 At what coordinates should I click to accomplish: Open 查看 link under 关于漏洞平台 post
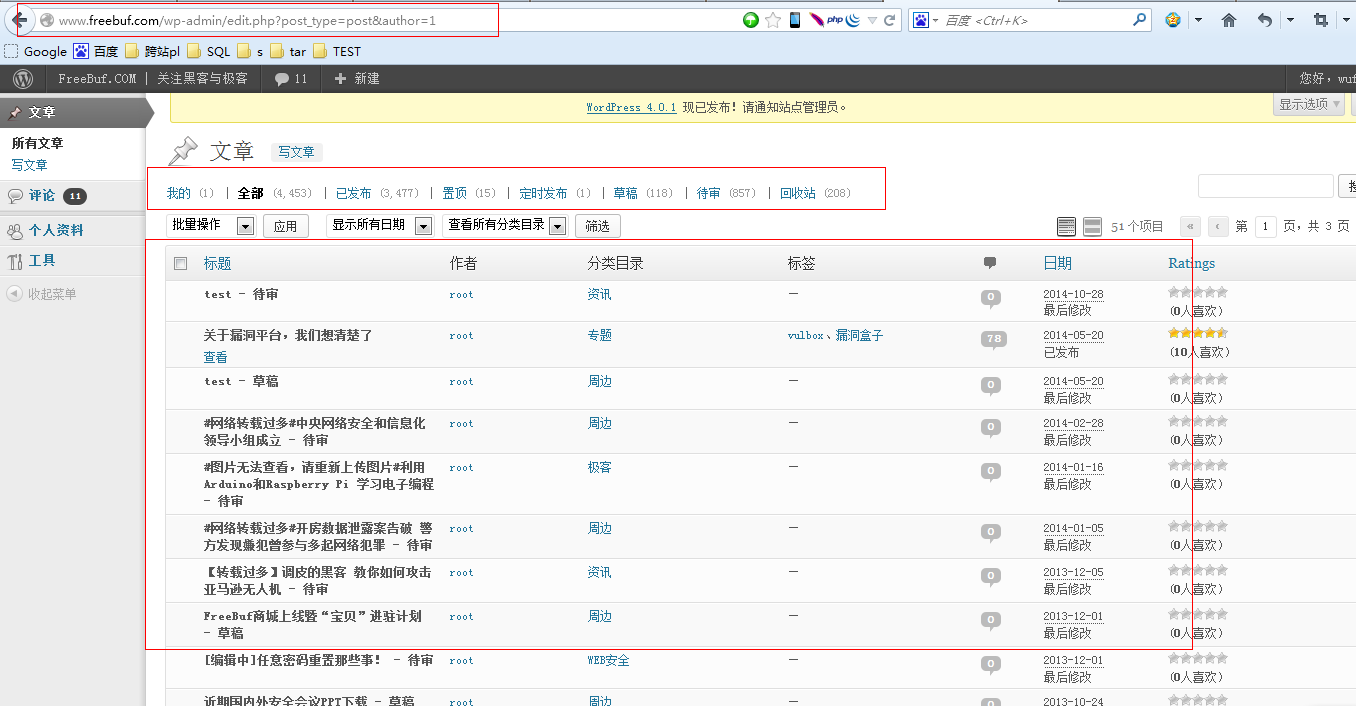tap(215, 357)
